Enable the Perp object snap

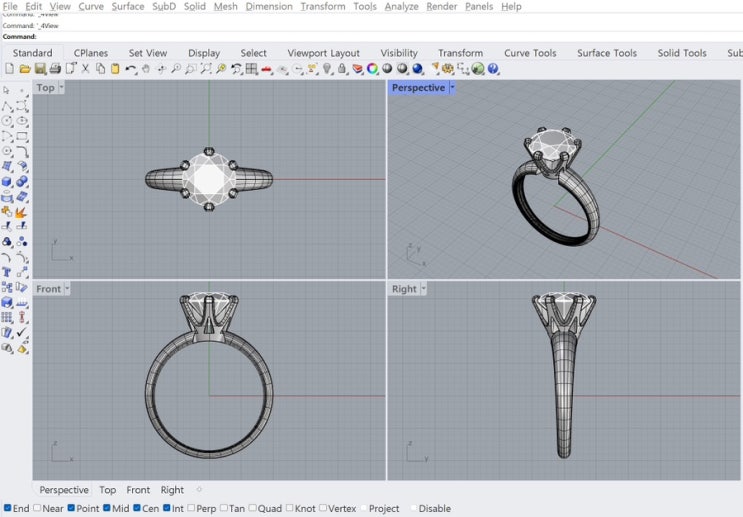(191, 508)
